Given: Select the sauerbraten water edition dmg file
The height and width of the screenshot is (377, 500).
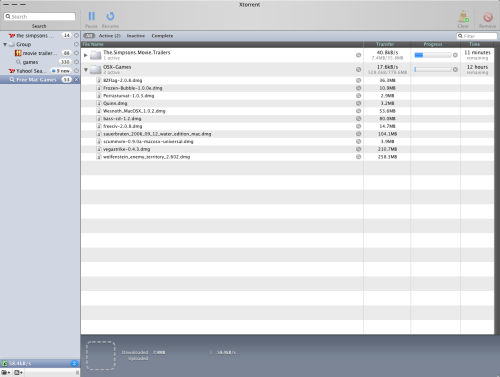Looking at the screenshot, I should coord(157,134).
